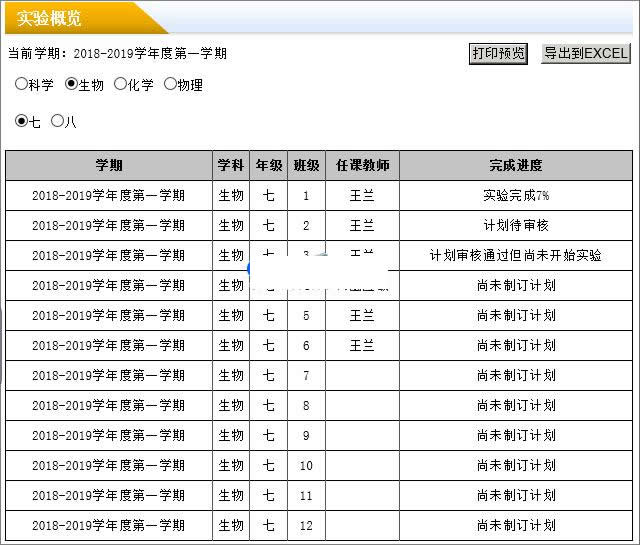Switch to grade 八 radio button
Image resolution: width=640 pixels, height=545 pixels.
(57, 121)
